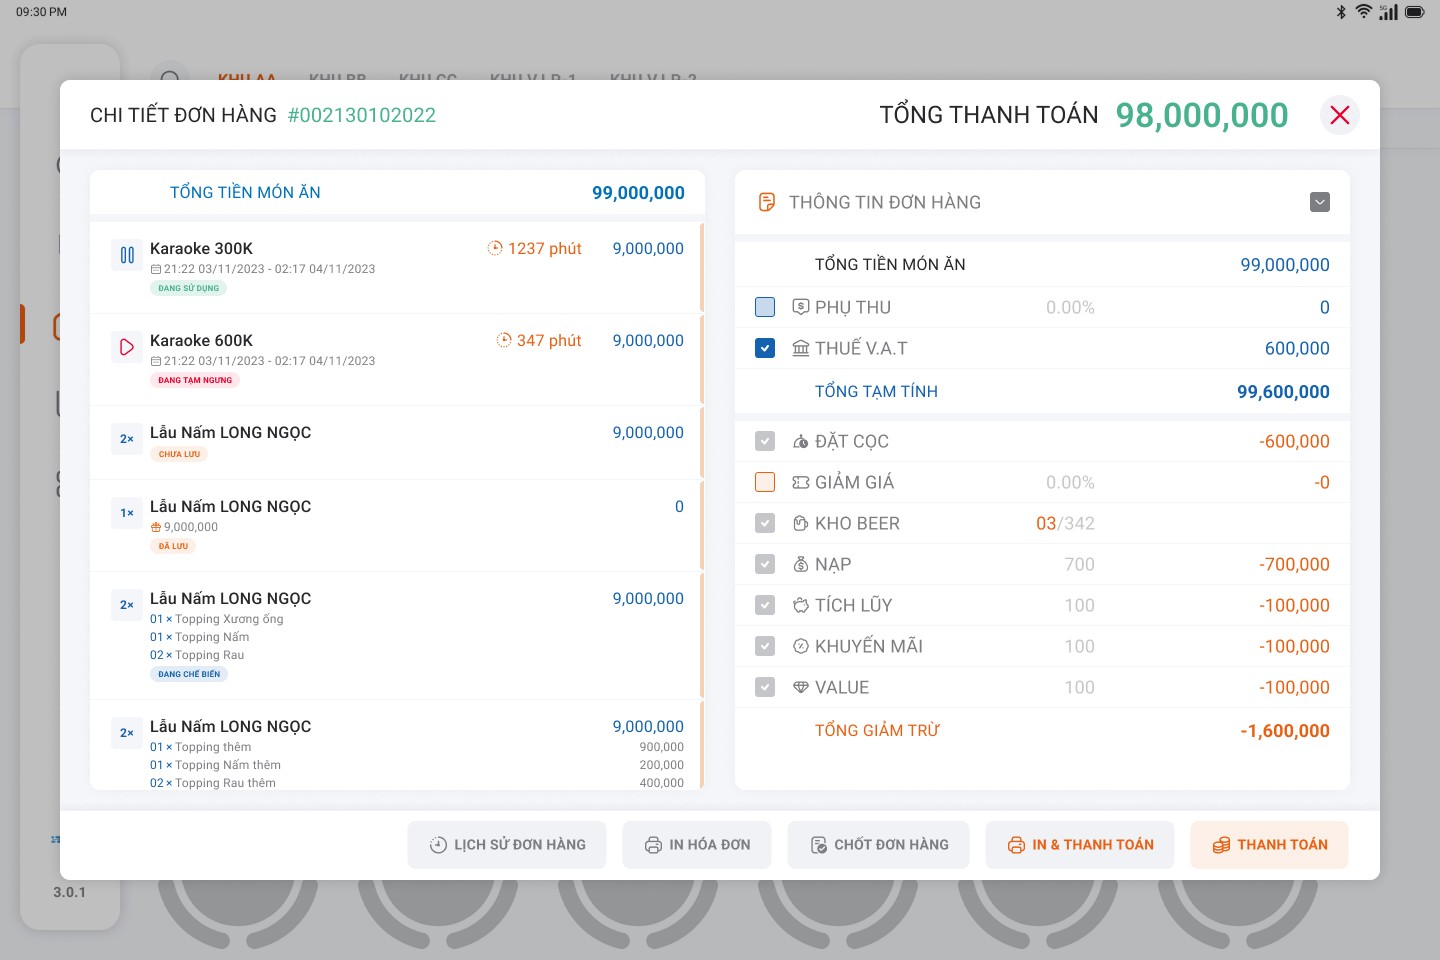The width and height of the screenshot is (1440, 960).
Task: Click Tổng Tiền Món Ăn header in item list
Action: click(245, 192)
